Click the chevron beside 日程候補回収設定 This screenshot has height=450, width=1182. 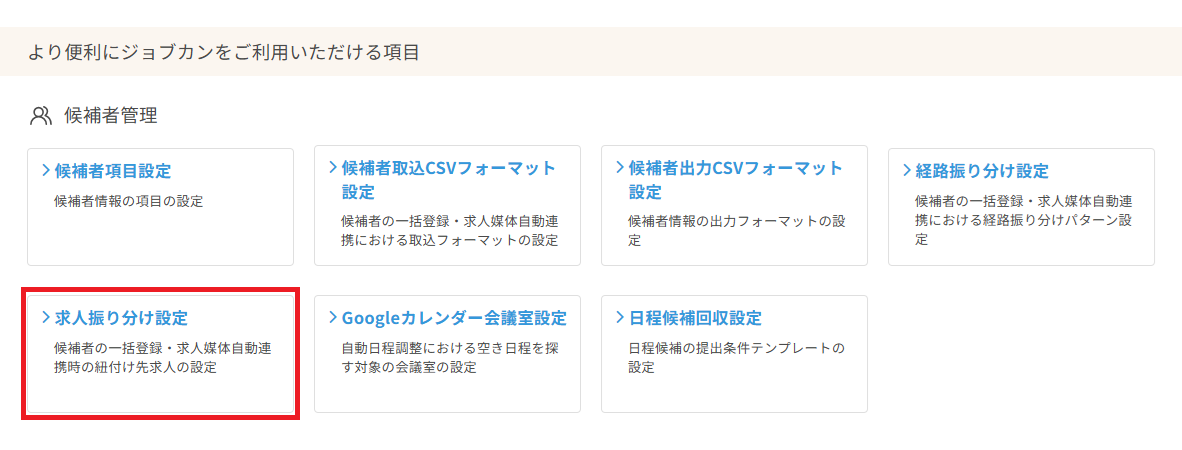pyautogui.click(x=620, y=317)
